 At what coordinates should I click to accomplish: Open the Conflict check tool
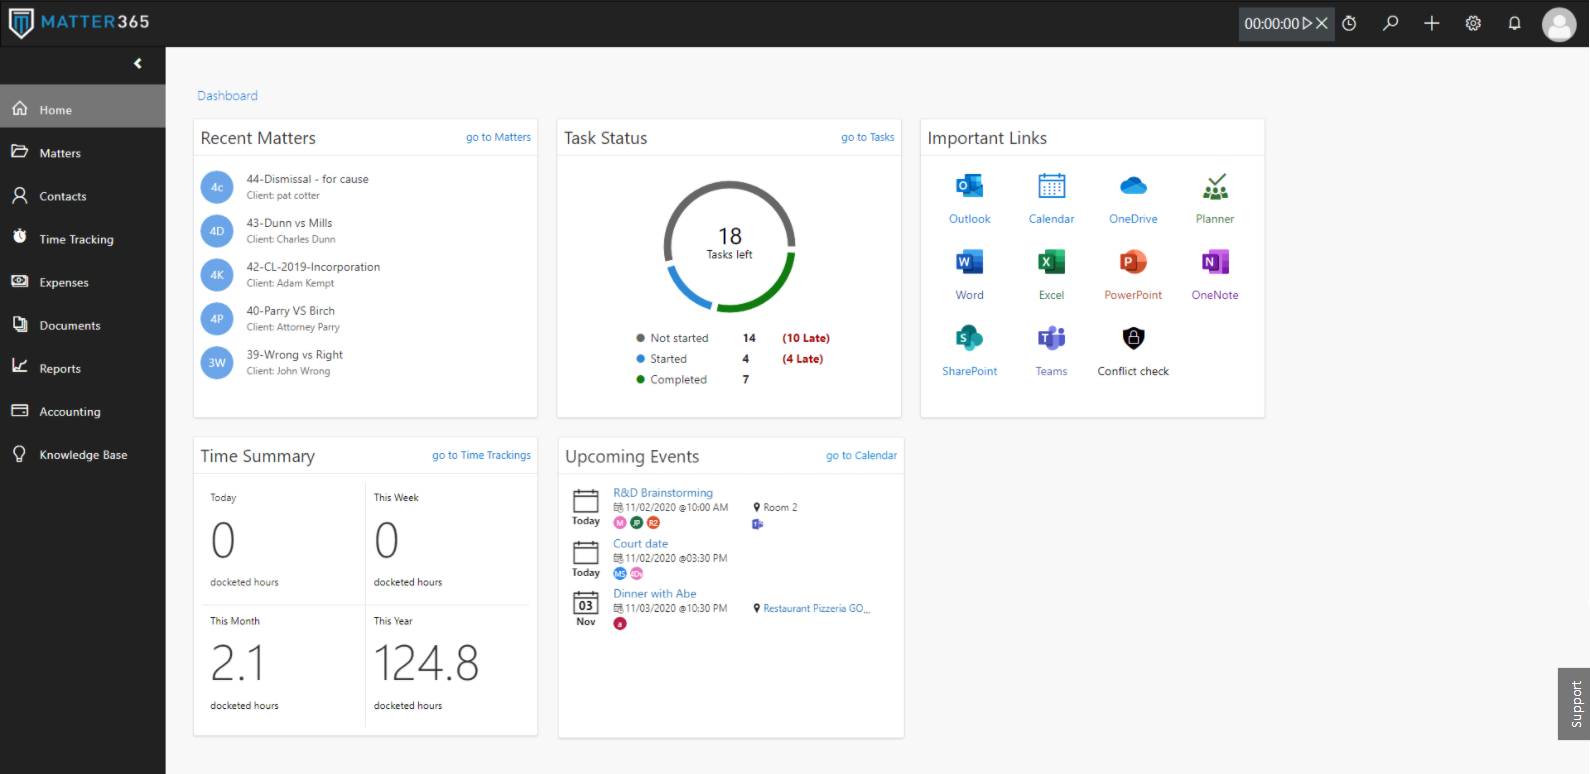click(1133, 338)
